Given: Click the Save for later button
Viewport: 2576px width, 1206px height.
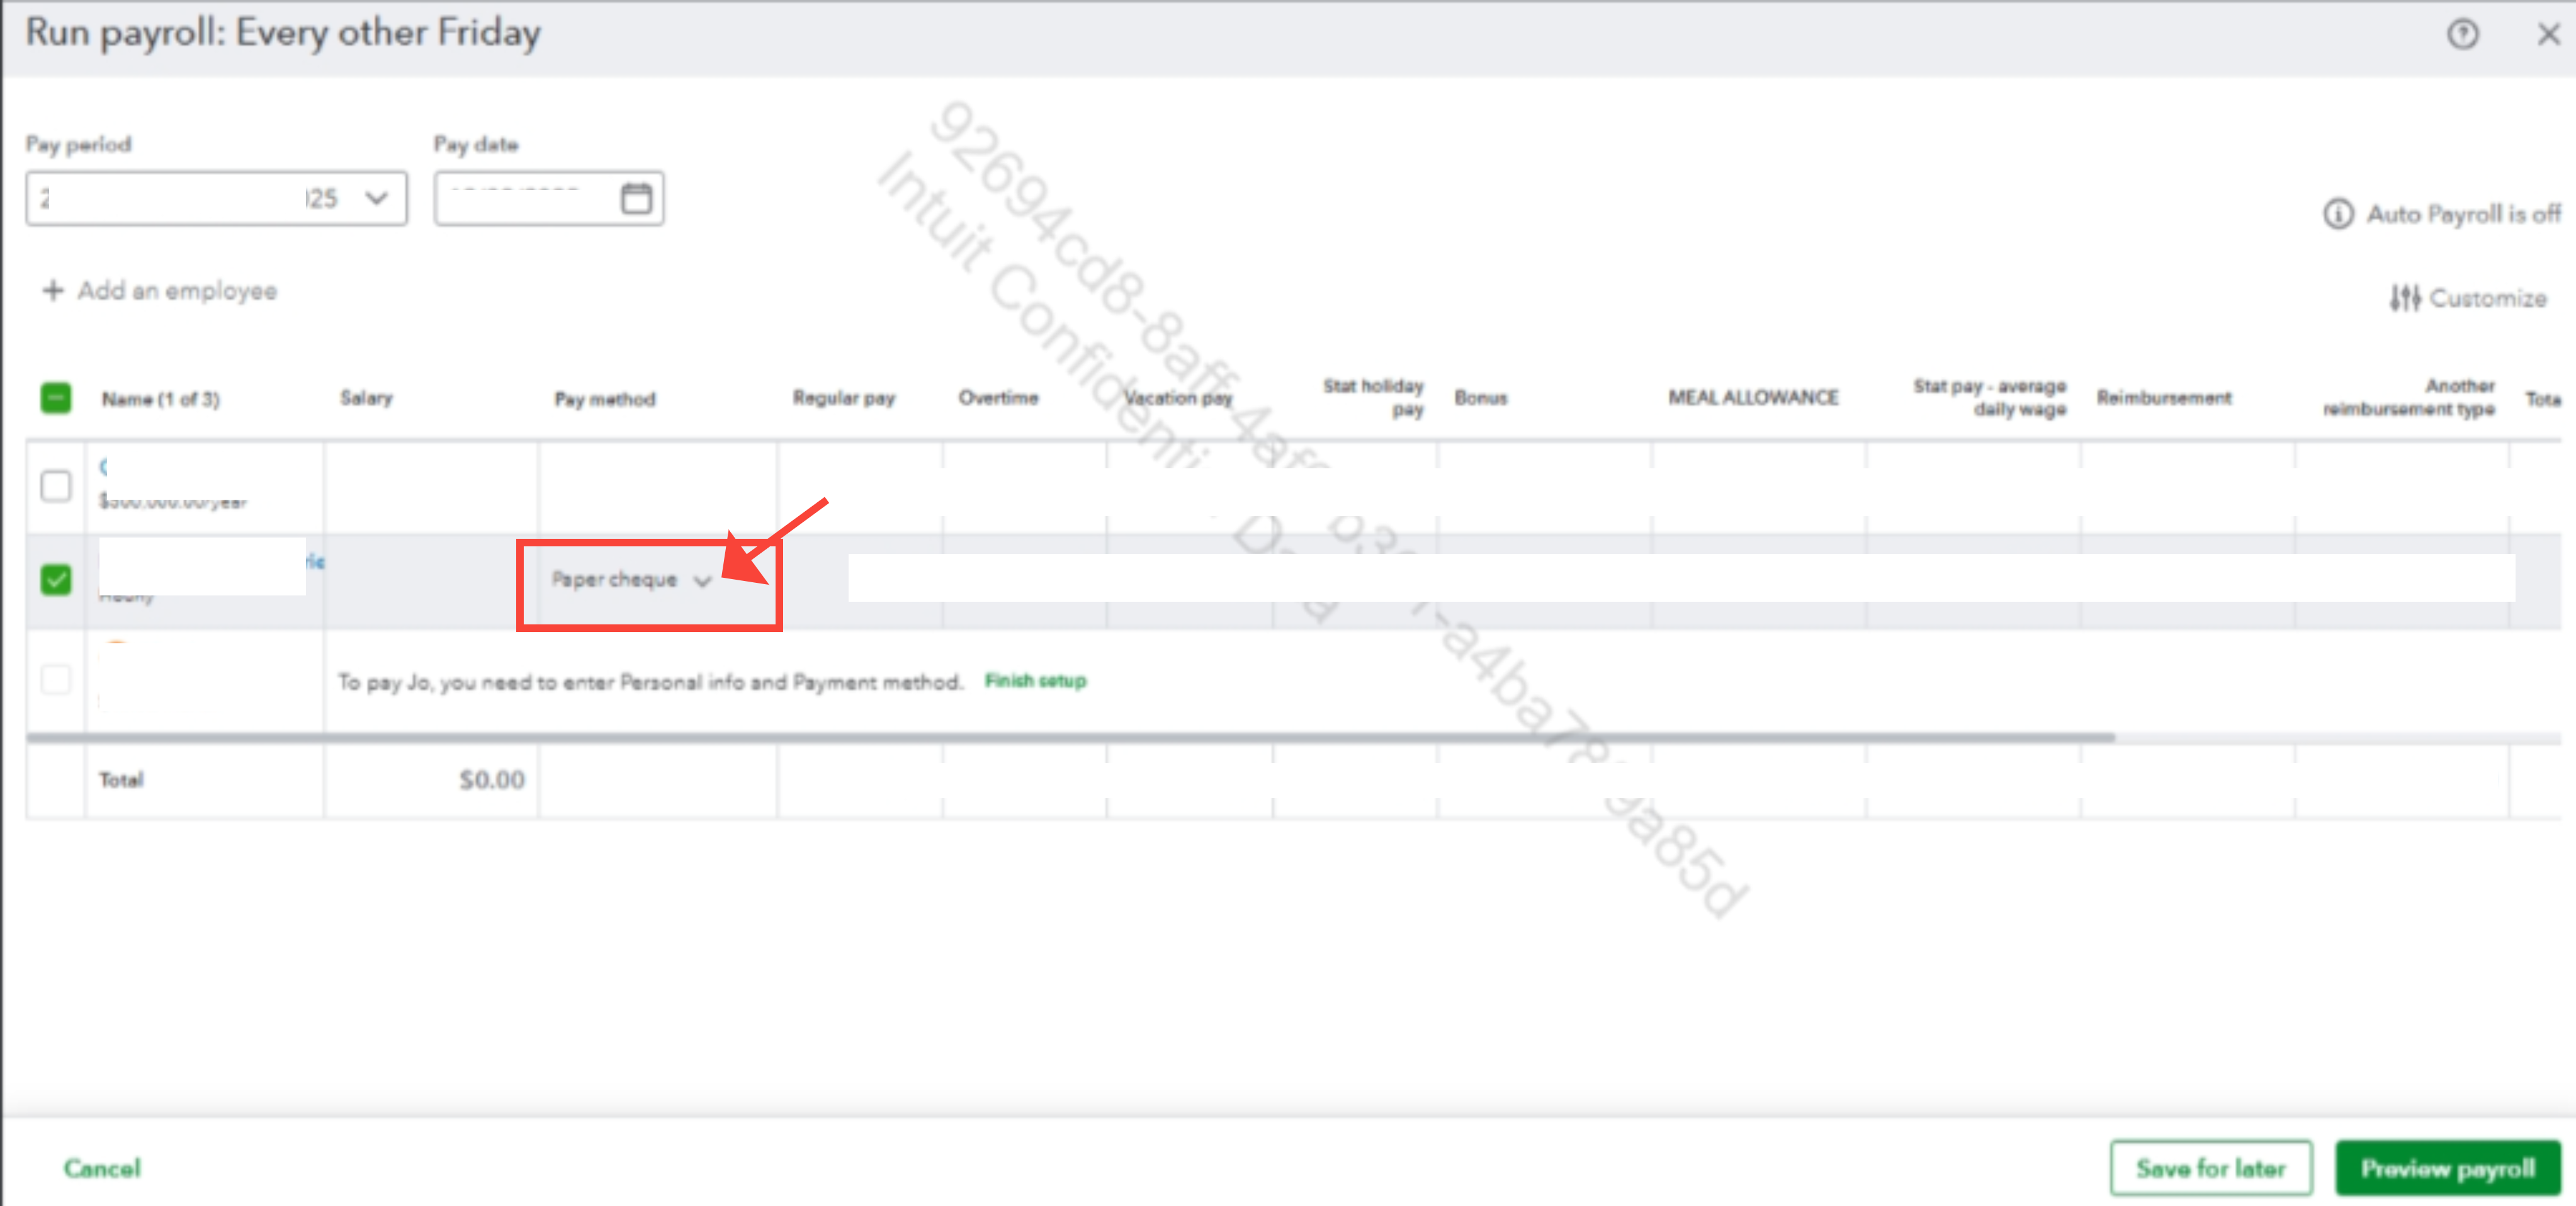Looking at the screenshot, I should click(x=2210, y=1168).
